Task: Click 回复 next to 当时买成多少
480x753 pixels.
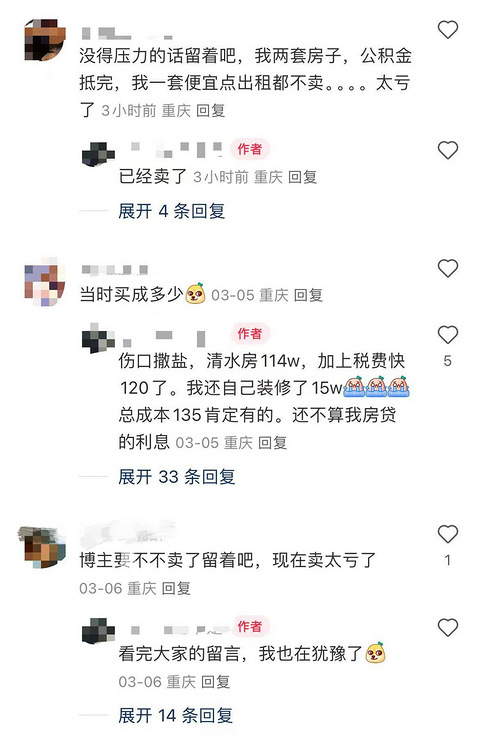Action: coord(308,295)
